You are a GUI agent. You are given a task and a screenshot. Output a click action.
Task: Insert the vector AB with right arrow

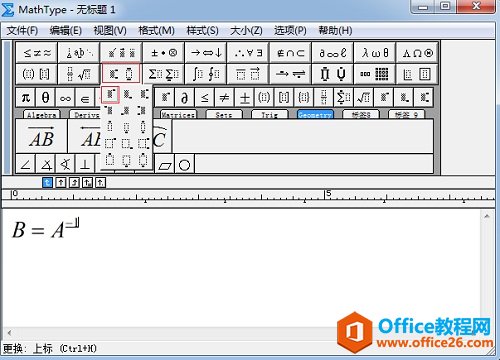[41, 136]
